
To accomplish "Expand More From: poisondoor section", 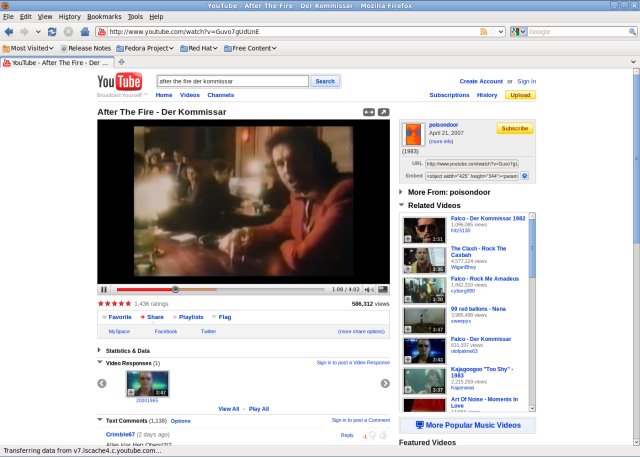I will [x=401, y=192].
